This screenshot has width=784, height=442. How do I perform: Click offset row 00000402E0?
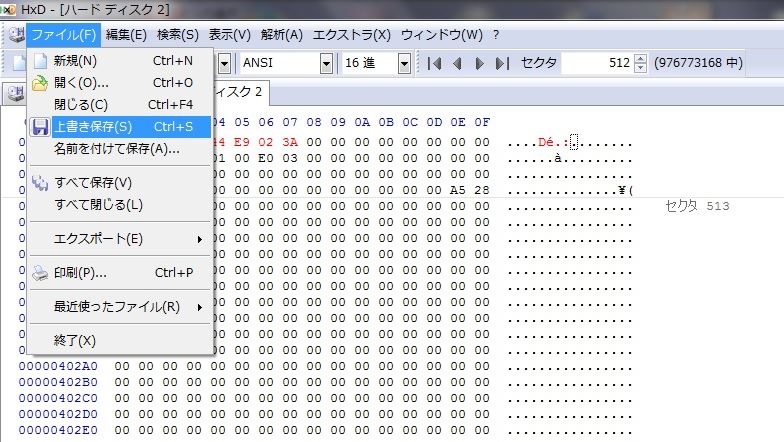coord(58,430)
